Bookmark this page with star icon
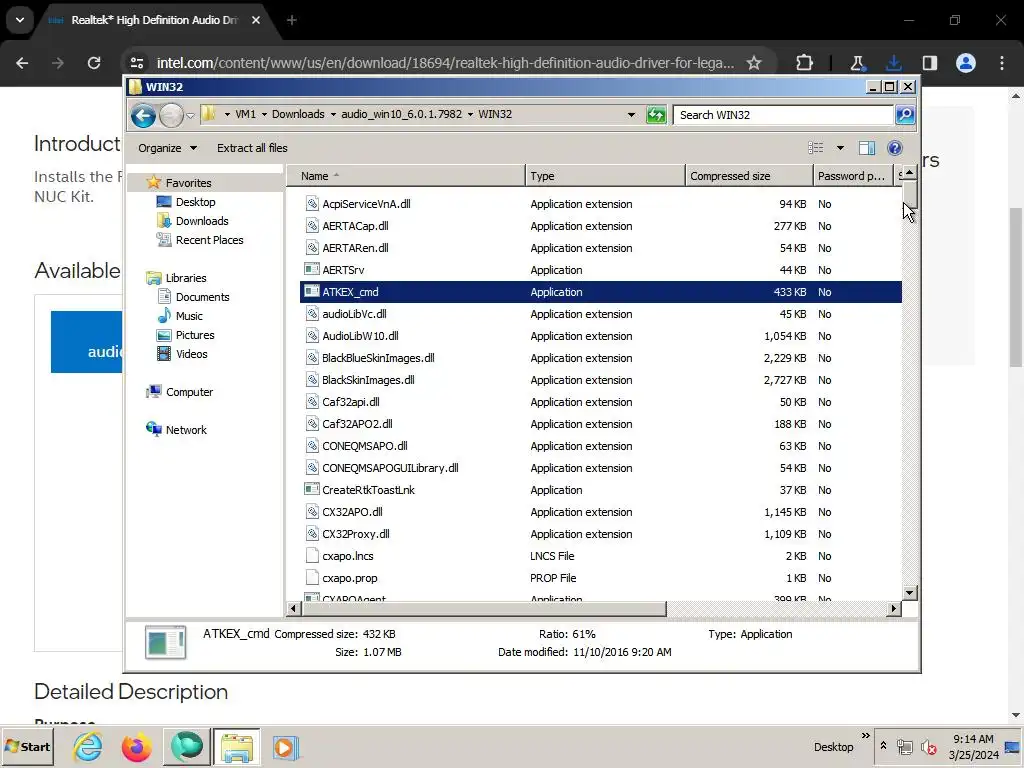This screenshot has height=768, width=1024. point(754,63)
